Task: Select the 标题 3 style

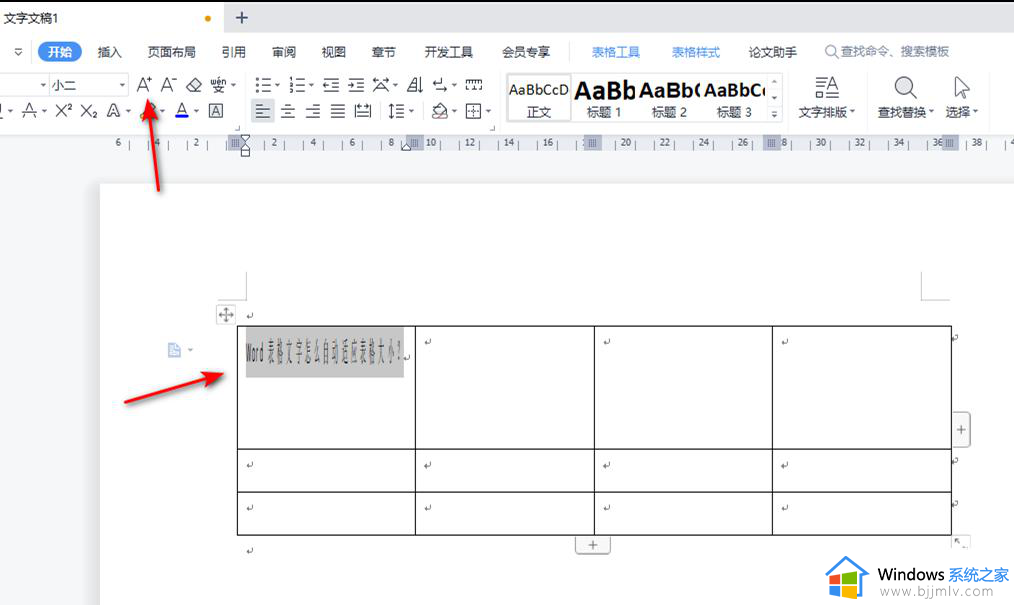Action: pos(735,98)
